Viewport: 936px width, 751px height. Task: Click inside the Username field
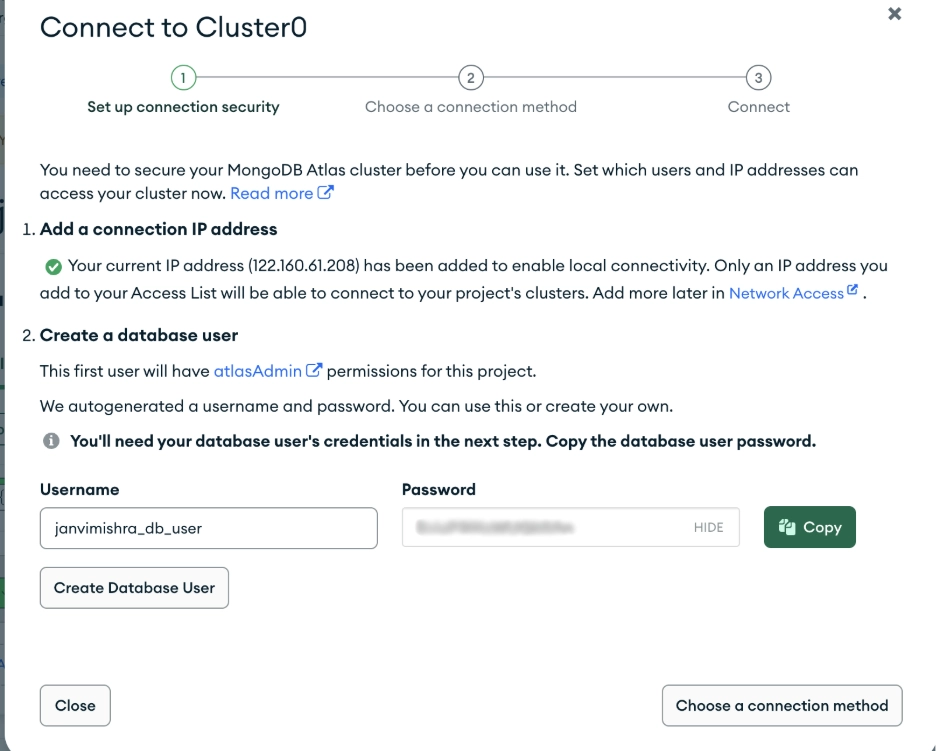(x=208, y=527)
